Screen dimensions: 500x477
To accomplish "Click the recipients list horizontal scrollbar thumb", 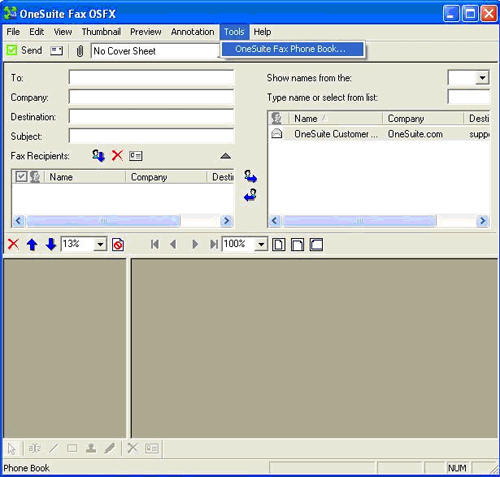I will pyautogui.click(x=104, y=221).
